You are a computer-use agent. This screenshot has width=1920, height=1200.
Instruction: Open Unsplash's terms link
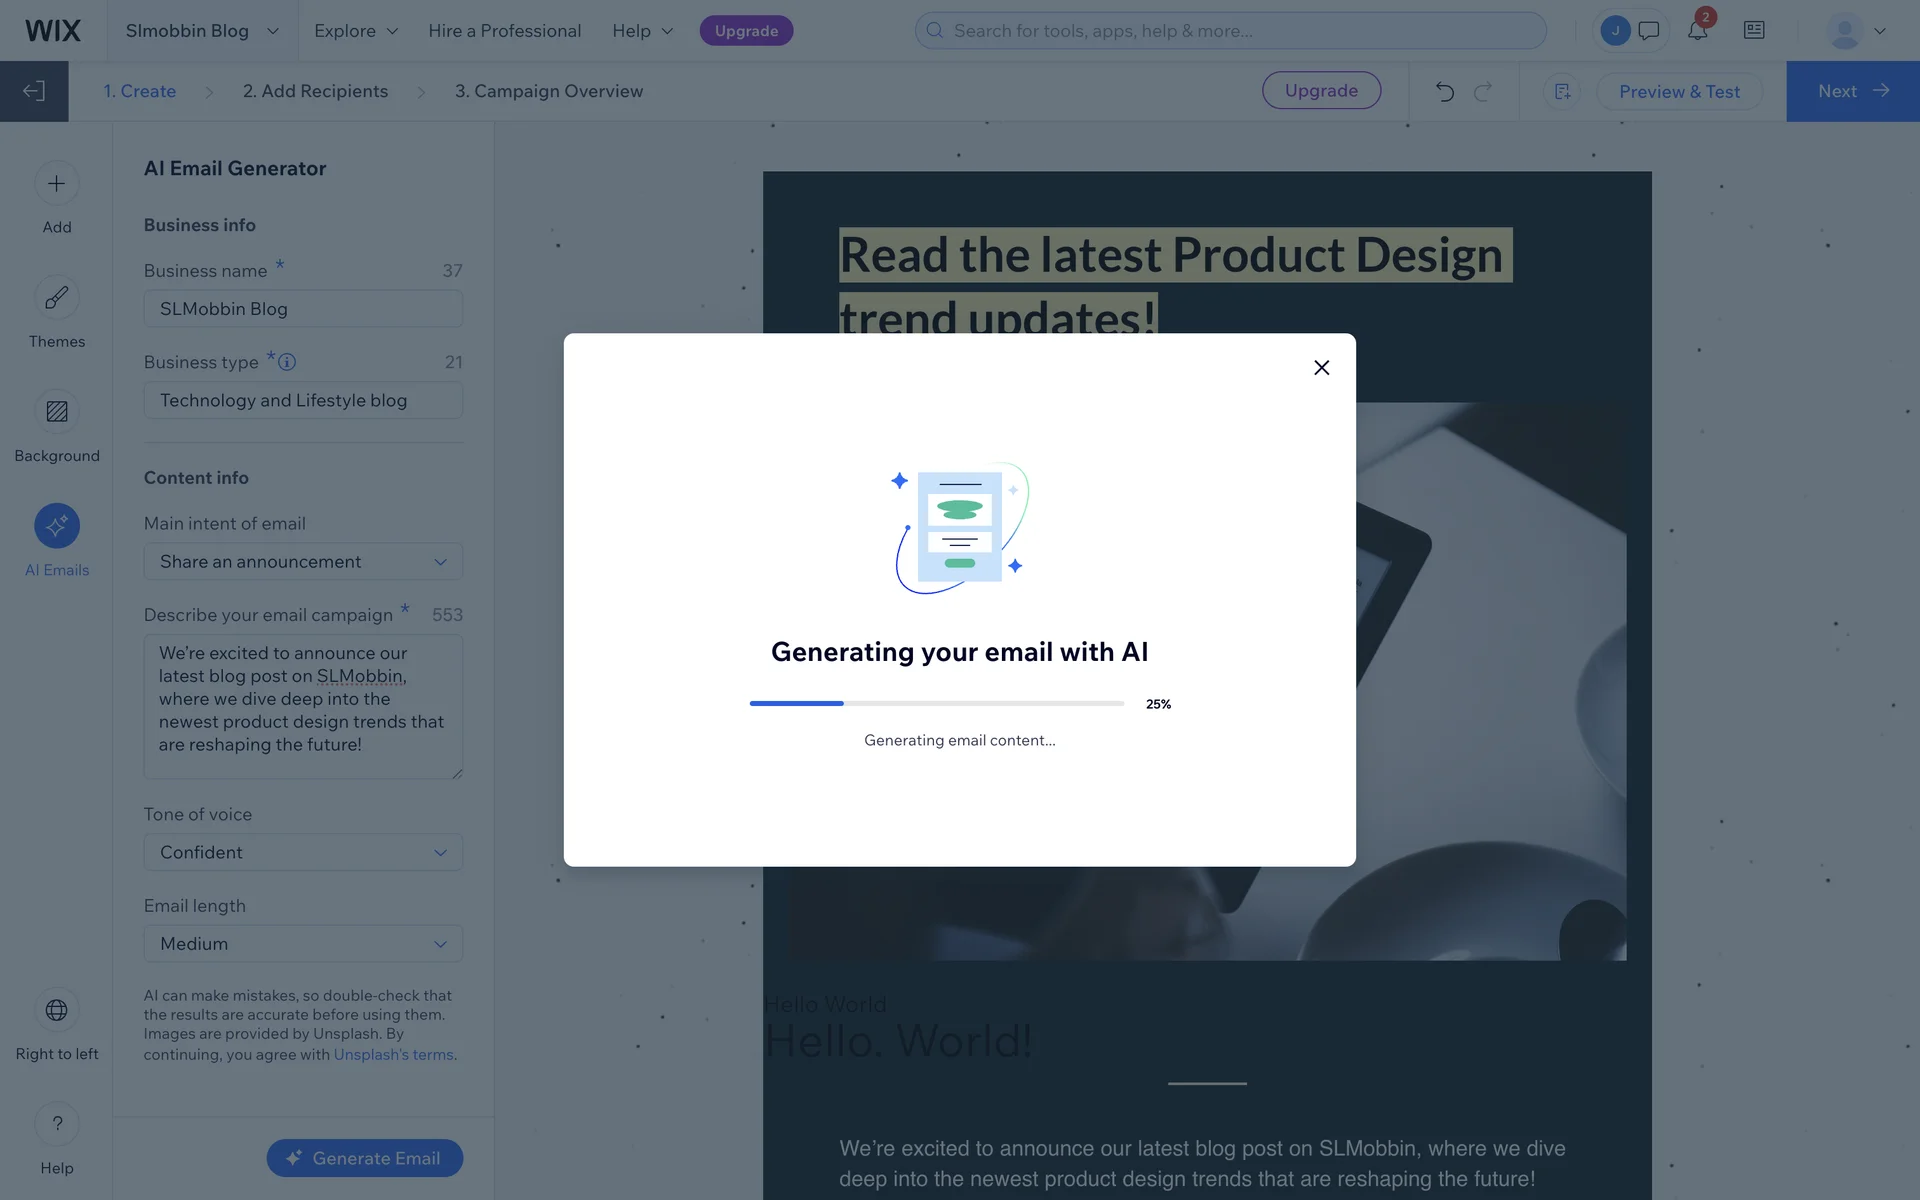[x=393, y=1055]
